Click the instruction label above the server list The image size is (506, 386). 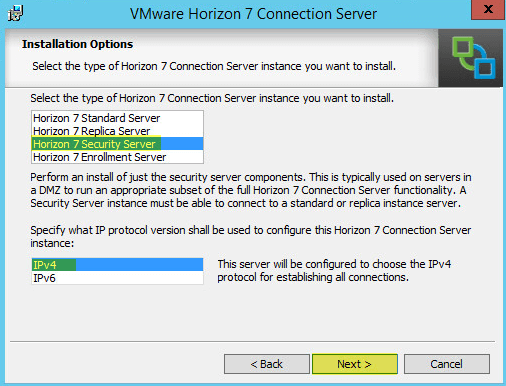(x=212, y=98)
